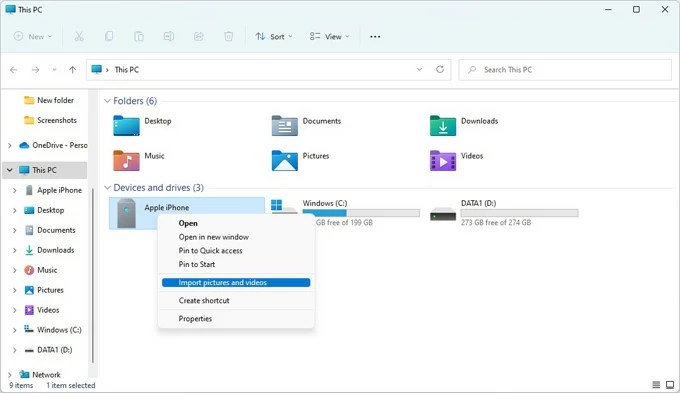Collapse the Folders (6) group
The height and width of the screenshot is (393, 680).
(107, 101)
